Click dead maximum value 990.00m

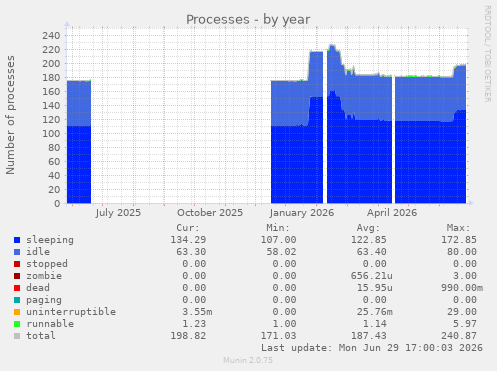[462, 288]
